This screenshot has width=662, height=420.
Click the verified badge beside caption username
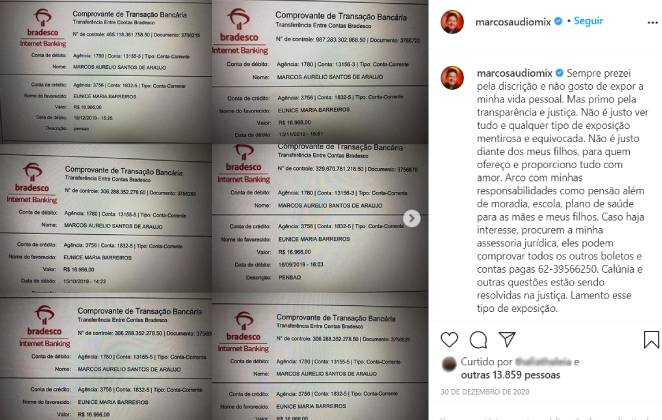click(x=559, y=73)
